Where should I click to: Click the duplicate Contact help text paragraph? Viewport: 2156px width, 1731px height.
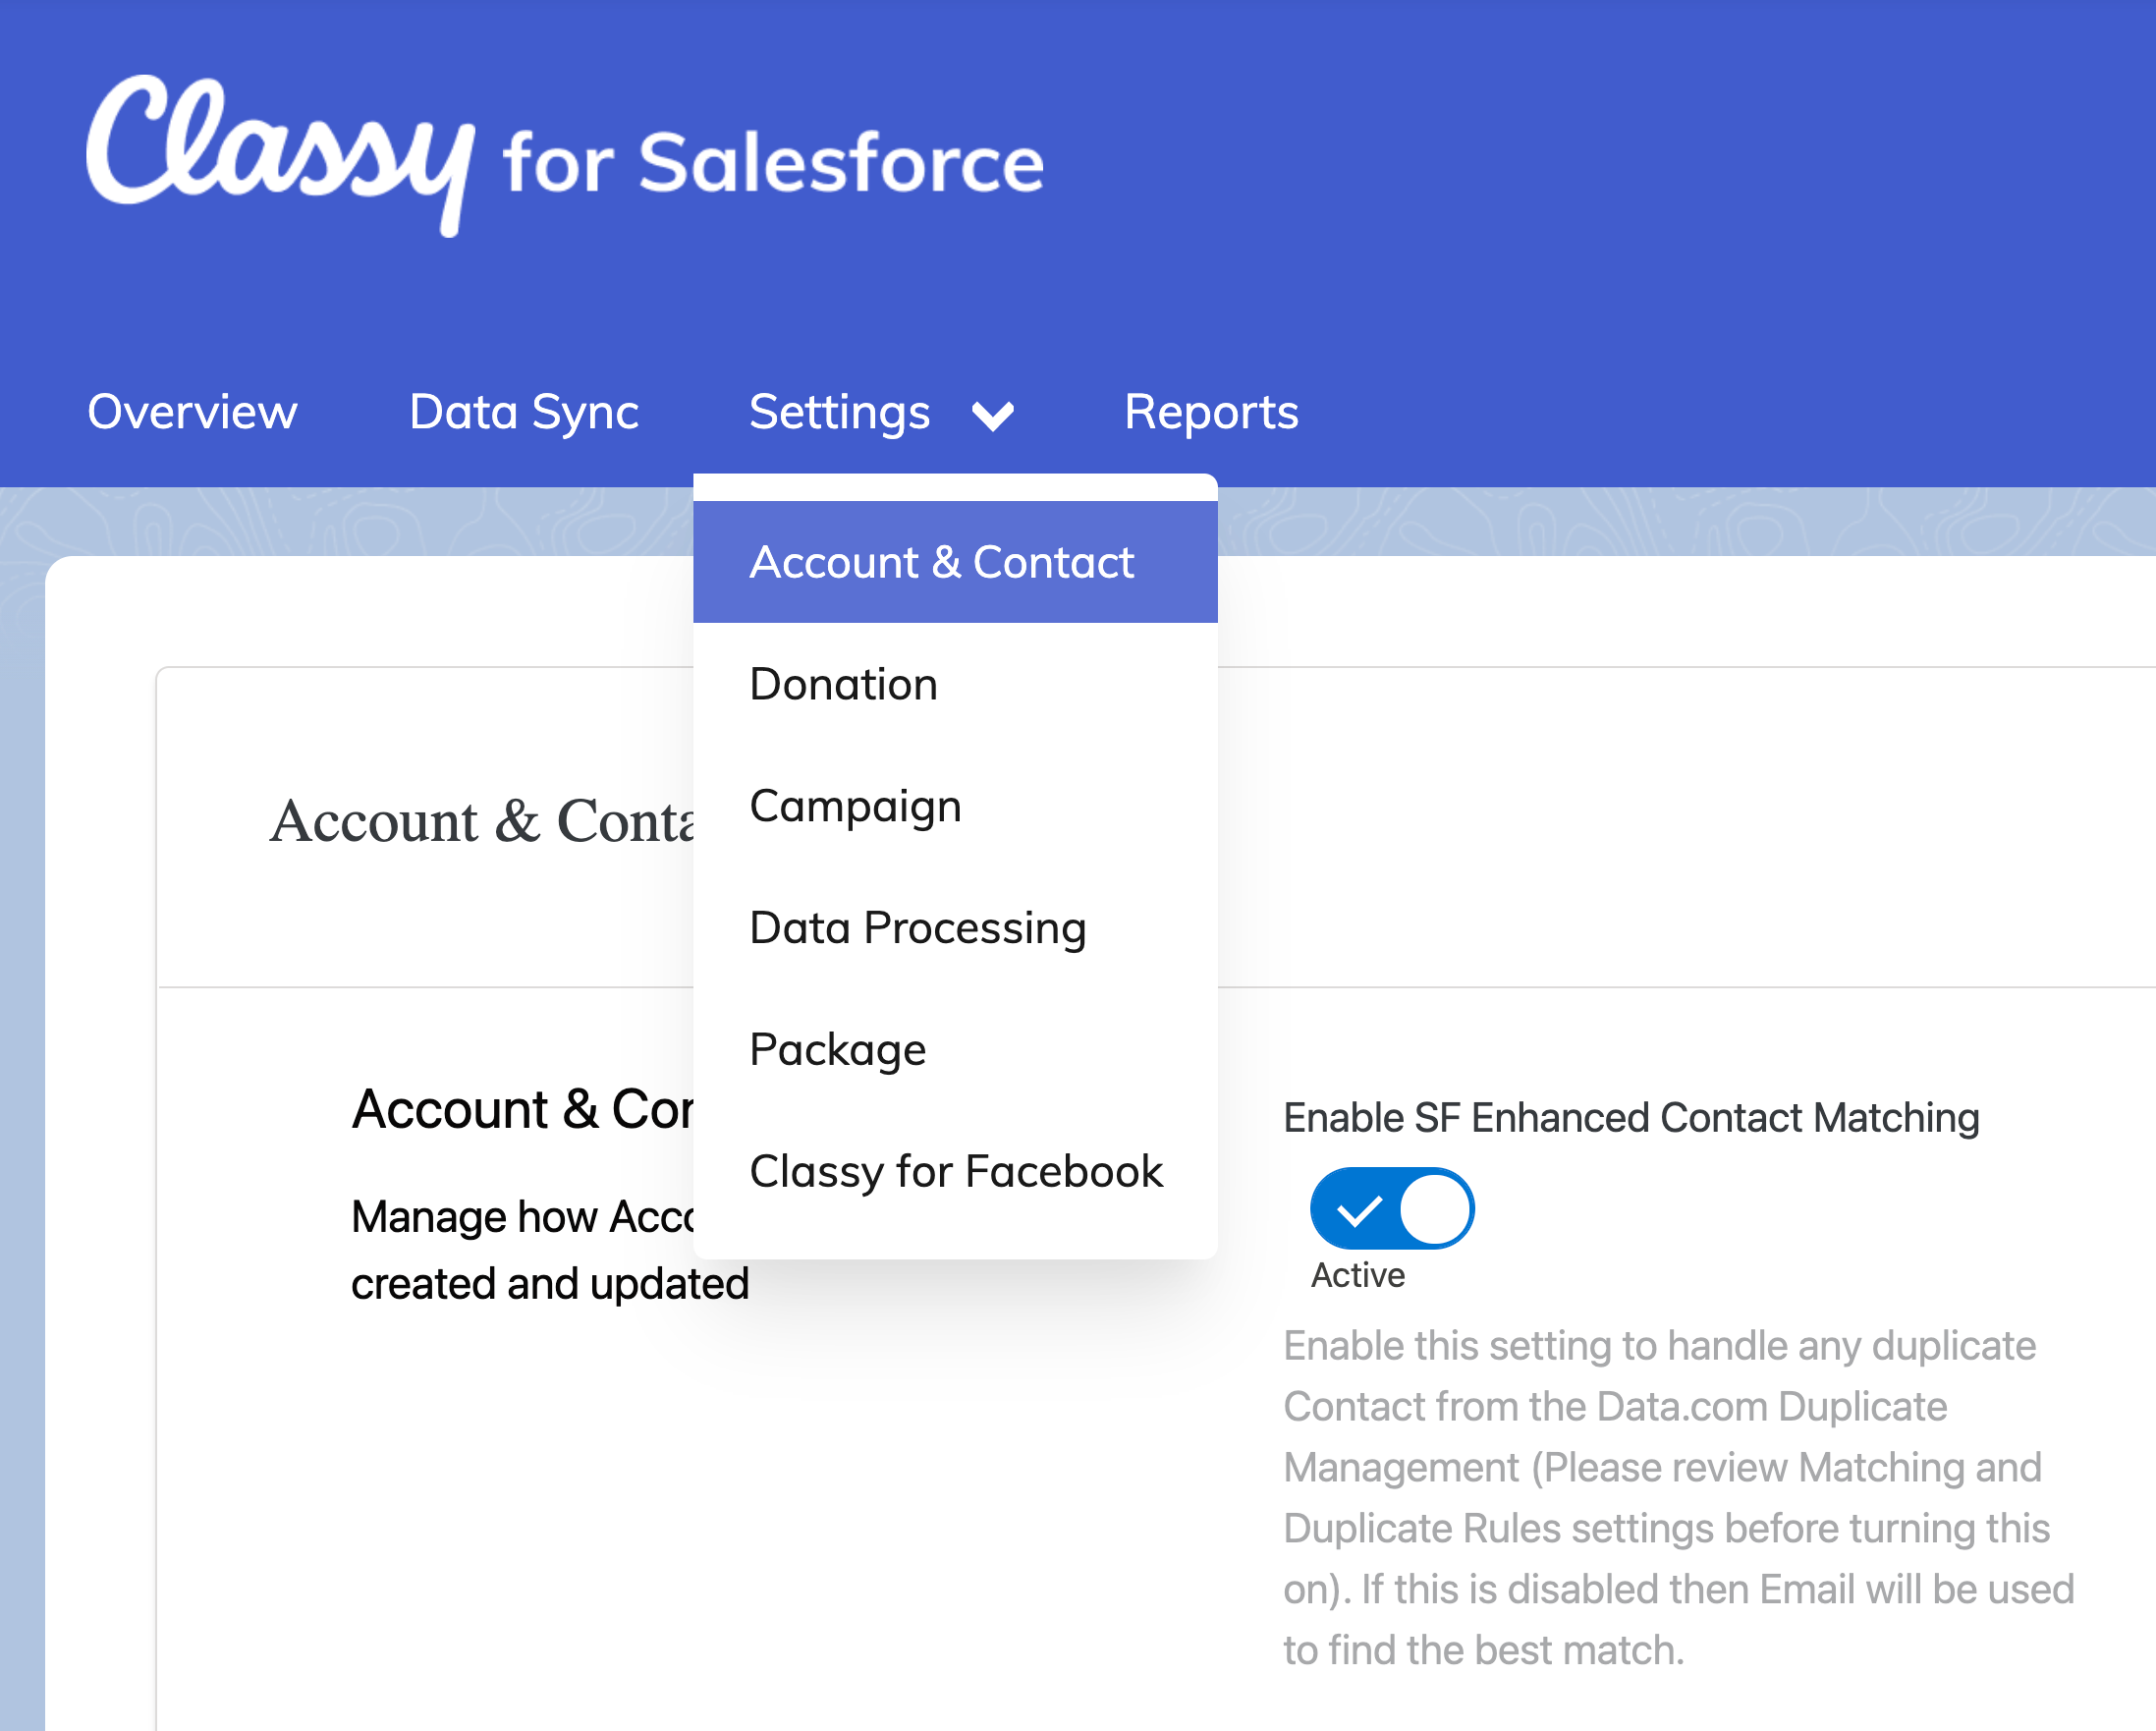(x=1679, y=1498)
